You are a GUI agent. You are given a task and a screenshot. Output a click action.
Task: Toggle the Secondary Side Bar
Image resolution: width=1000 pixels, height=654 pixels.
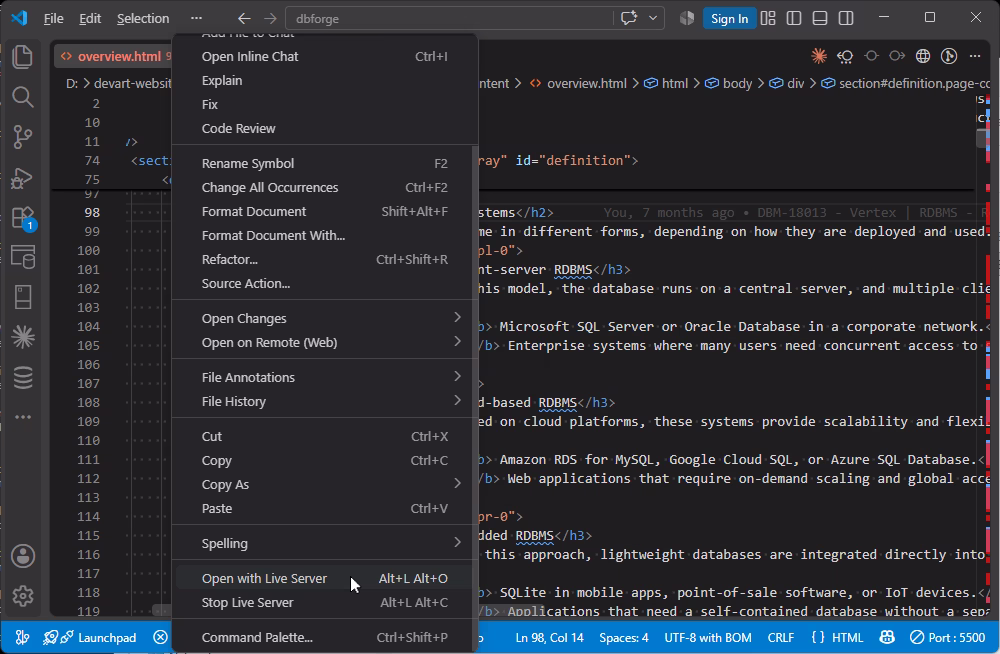[x=846, y=18]
